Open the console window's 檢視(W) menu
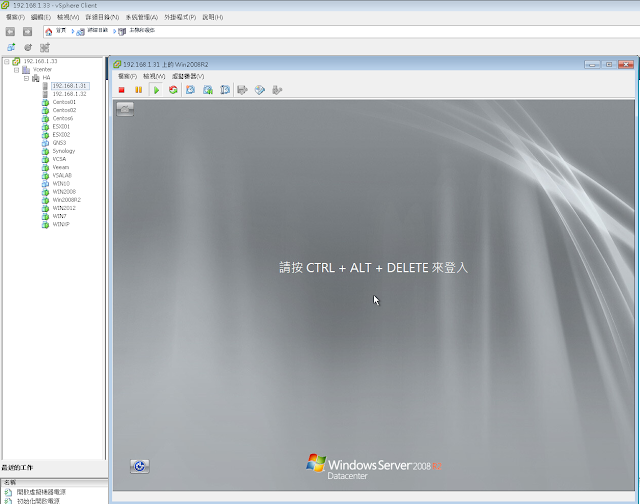This screenshot has width=640, height=504. [154, 76]
